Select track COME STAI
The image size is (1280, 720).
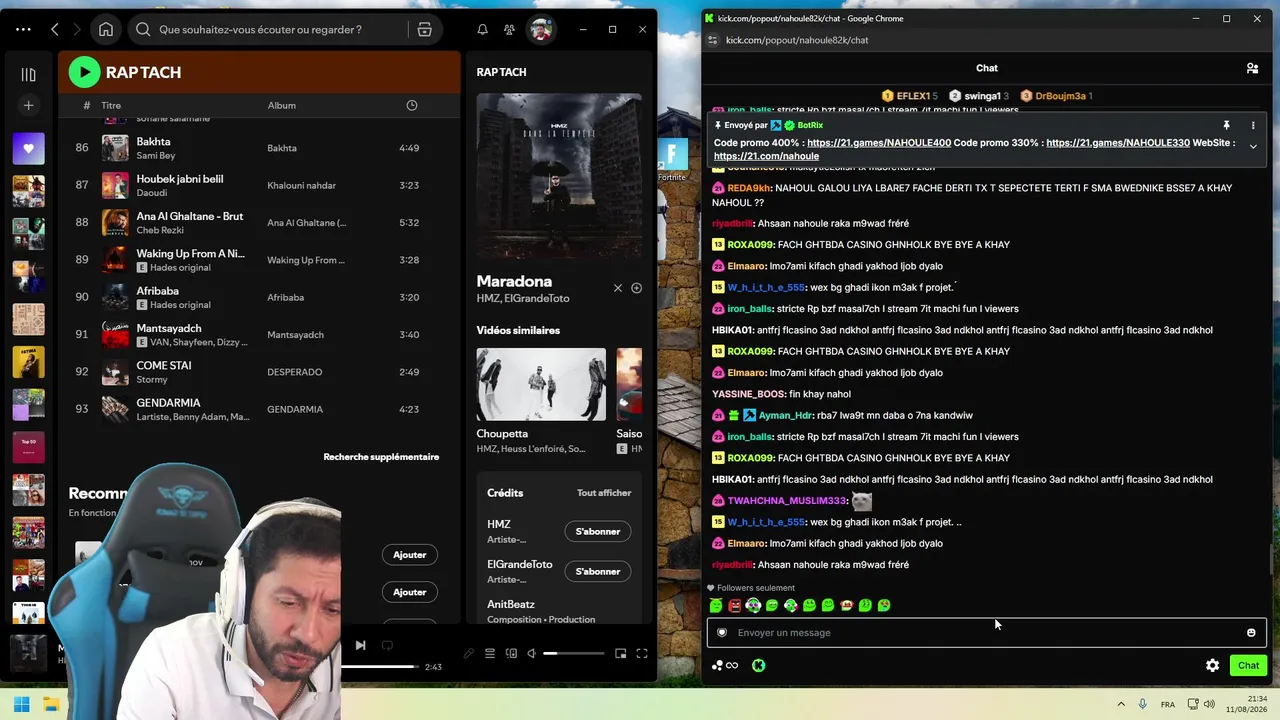[260, 371]
